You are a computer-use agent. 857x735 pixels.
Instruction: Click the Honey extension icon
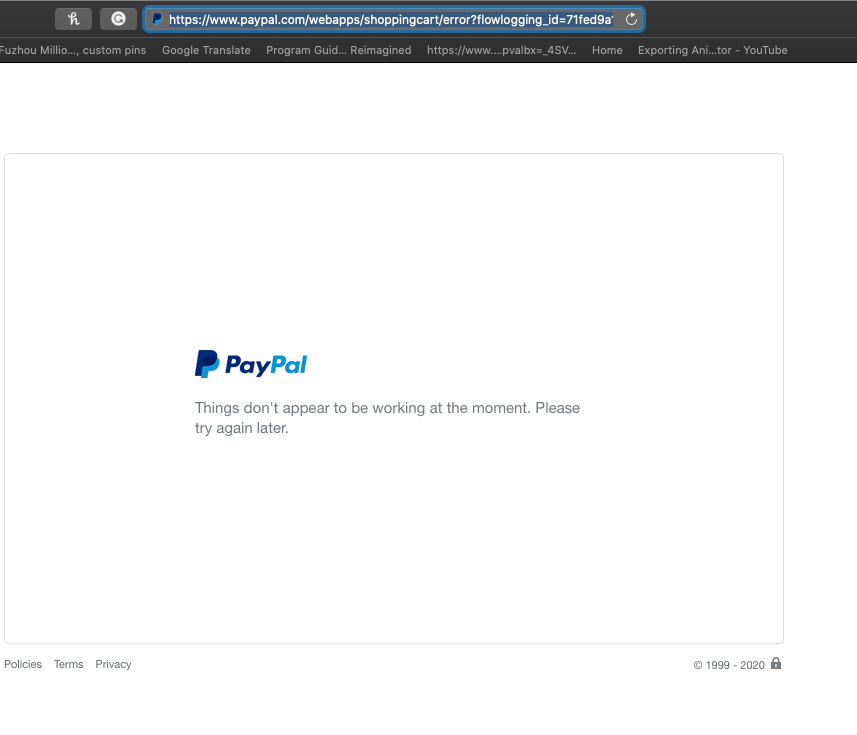pyautogui.click(x=73, y=19)
